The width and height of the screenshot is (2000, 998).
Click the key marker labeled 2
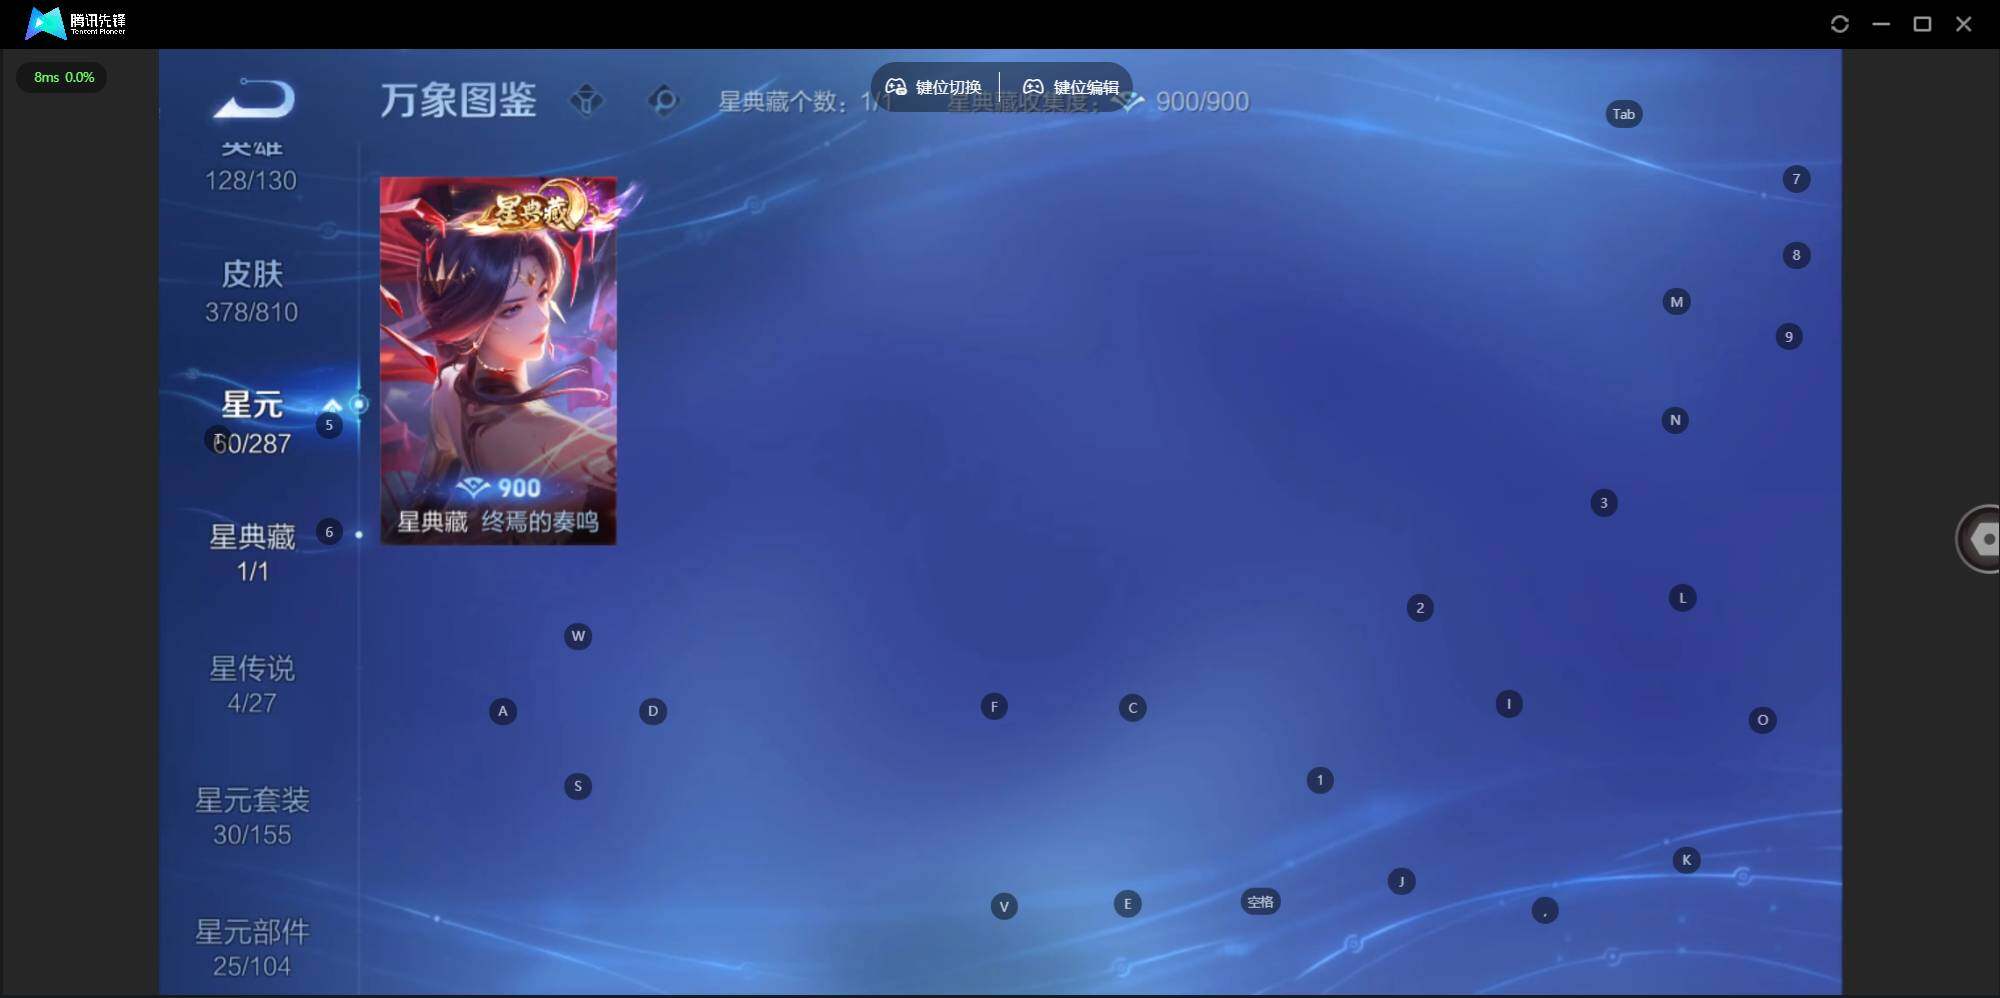1420,608
